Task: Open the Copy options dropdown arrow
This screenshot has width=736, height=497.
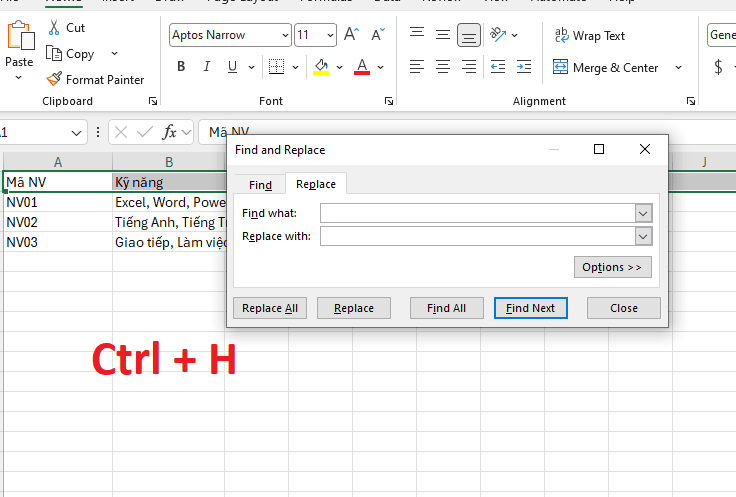Action: tap(115, 54)
